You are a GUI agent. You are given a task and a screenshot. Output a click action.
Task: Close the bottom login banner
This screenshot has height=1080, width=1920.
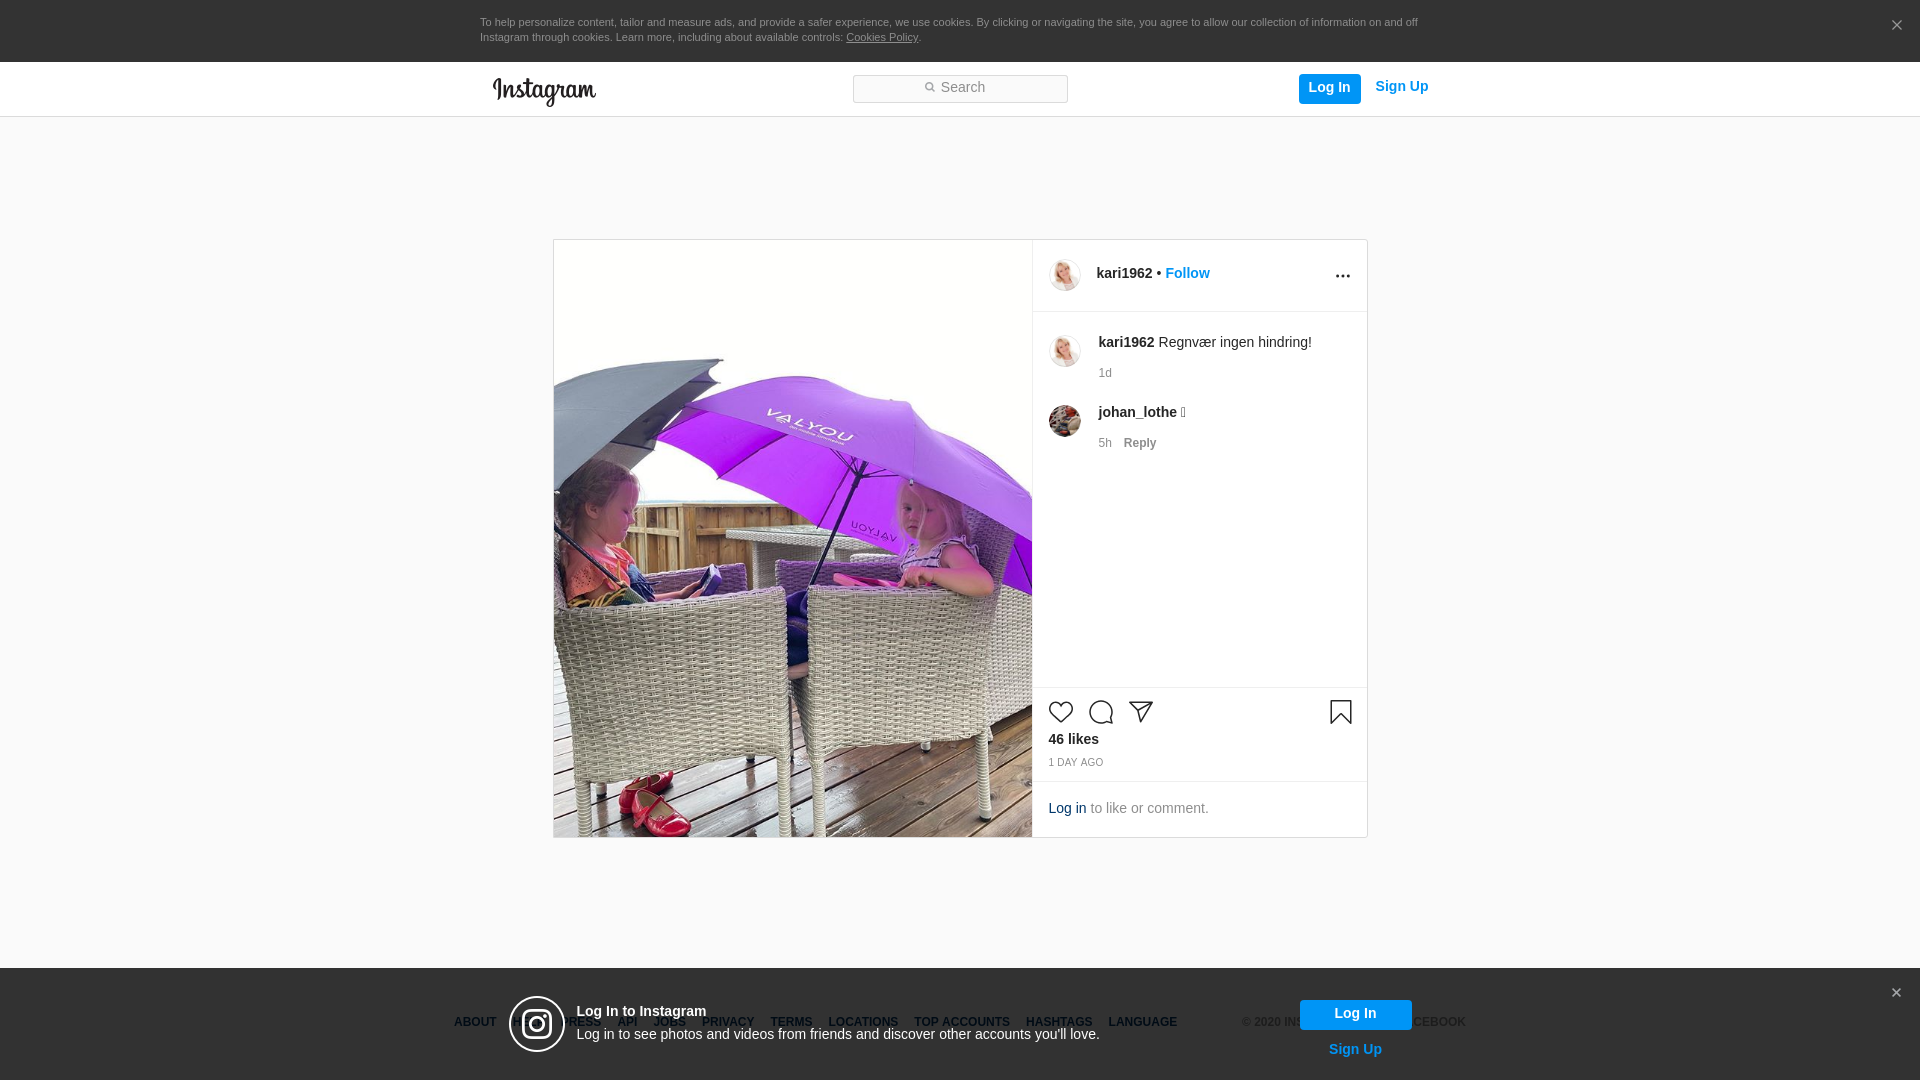click(1896, 993)
